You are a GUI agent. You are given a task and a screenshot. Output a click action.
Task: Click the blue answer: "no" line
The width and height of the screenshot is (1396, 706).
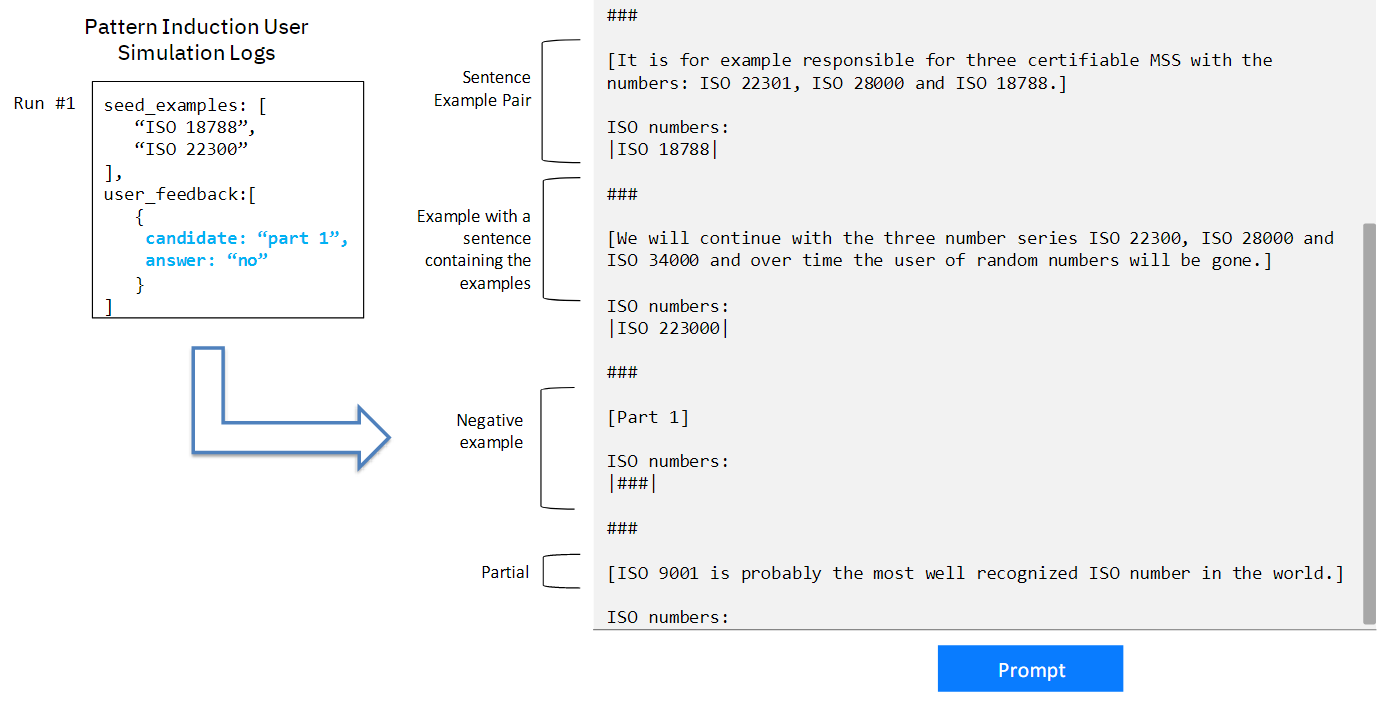tap(208, 260)
